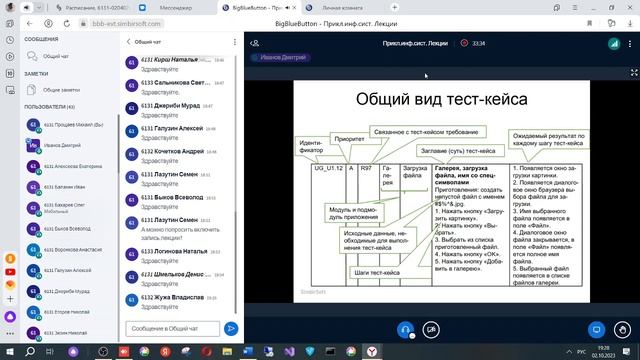Open Visual Studio from the taskbar

289,351
